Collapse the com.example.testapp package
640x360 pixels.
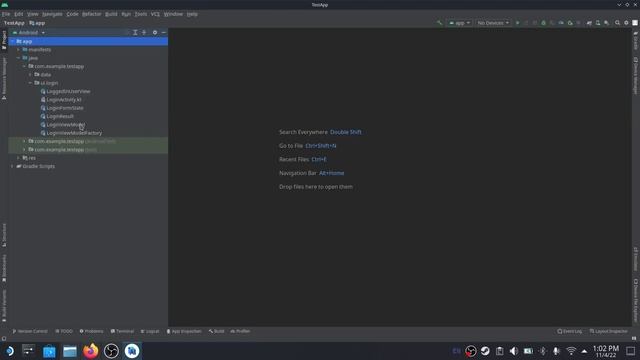click(x=24, y=66)
